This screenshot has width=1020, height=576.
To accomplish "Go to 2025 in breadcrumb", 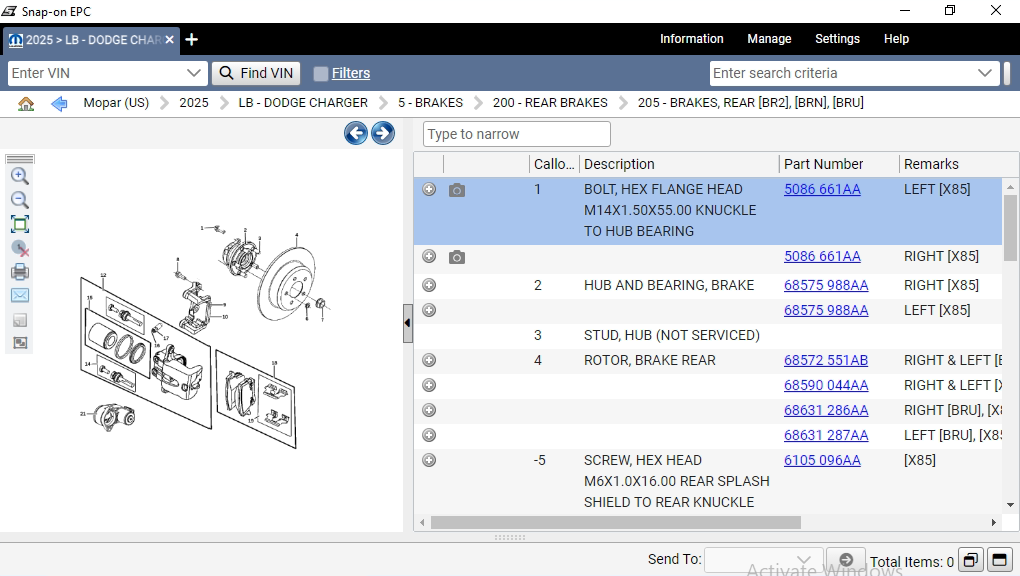I will pyautogui.click(x=194, y=103).
